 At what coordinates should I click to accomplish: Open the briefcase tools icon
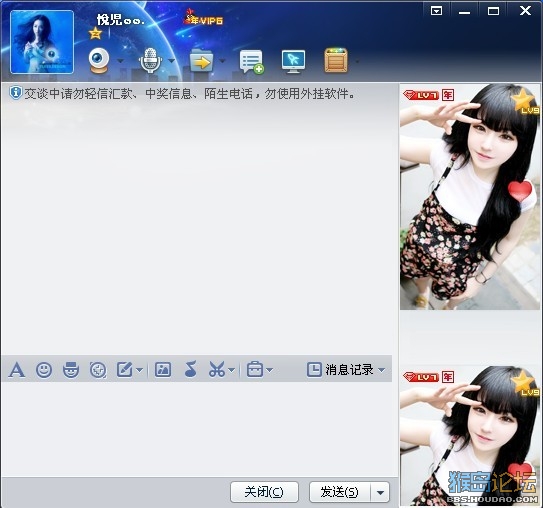[x=255, y=369]
